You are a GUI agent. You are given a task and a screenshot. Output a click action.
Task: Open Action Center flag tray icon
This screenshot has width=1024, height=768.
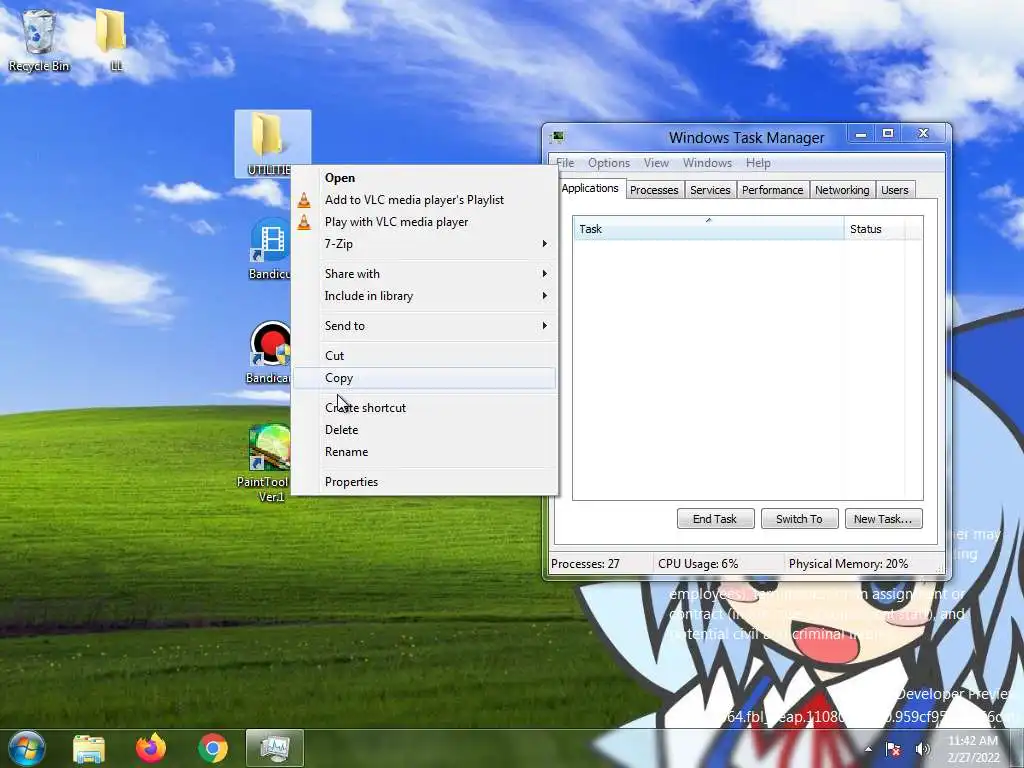click(x=893, y=749)
